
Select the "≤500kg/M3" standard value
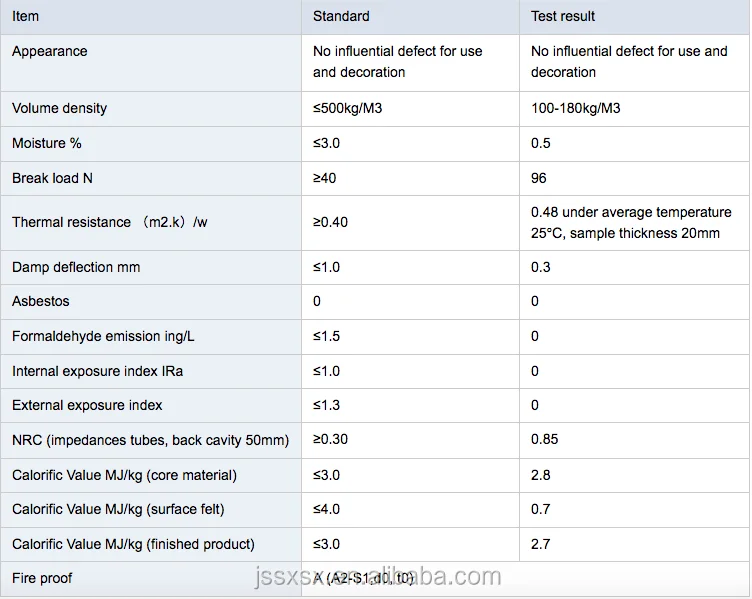[347, 108]
